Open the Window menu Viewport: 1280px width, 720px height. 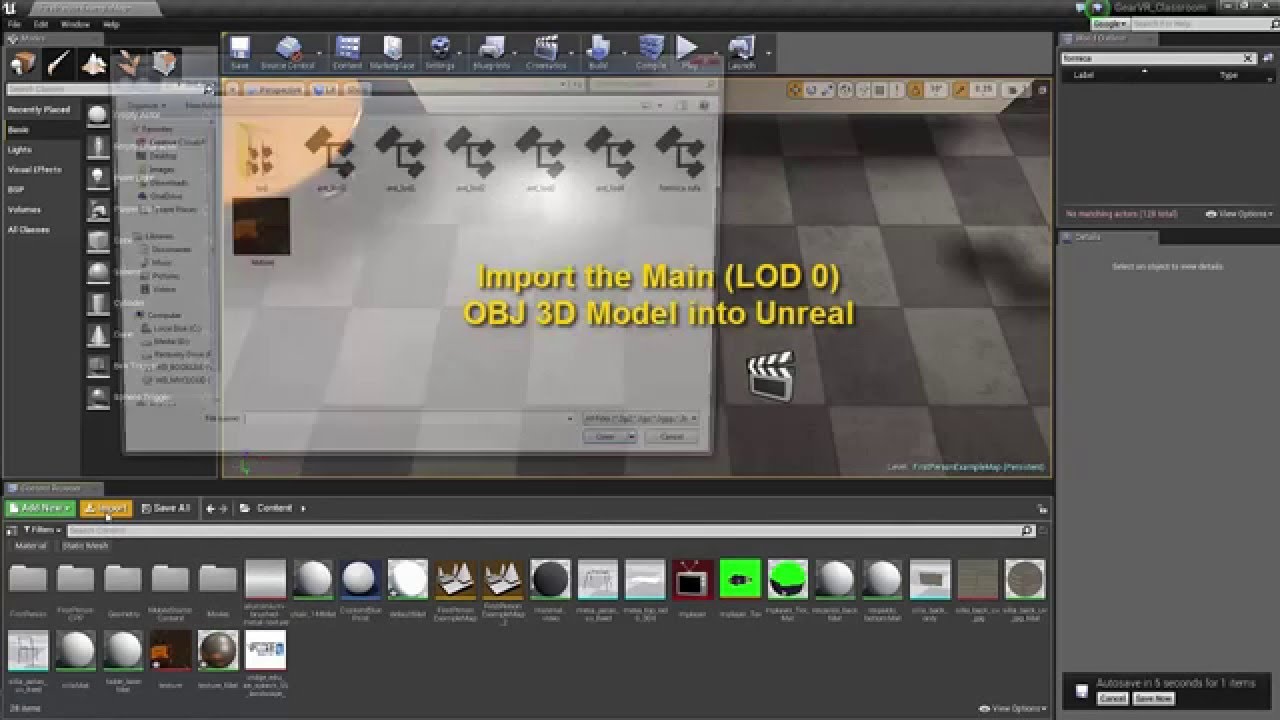pyautogui.click(x=75, y=24)
